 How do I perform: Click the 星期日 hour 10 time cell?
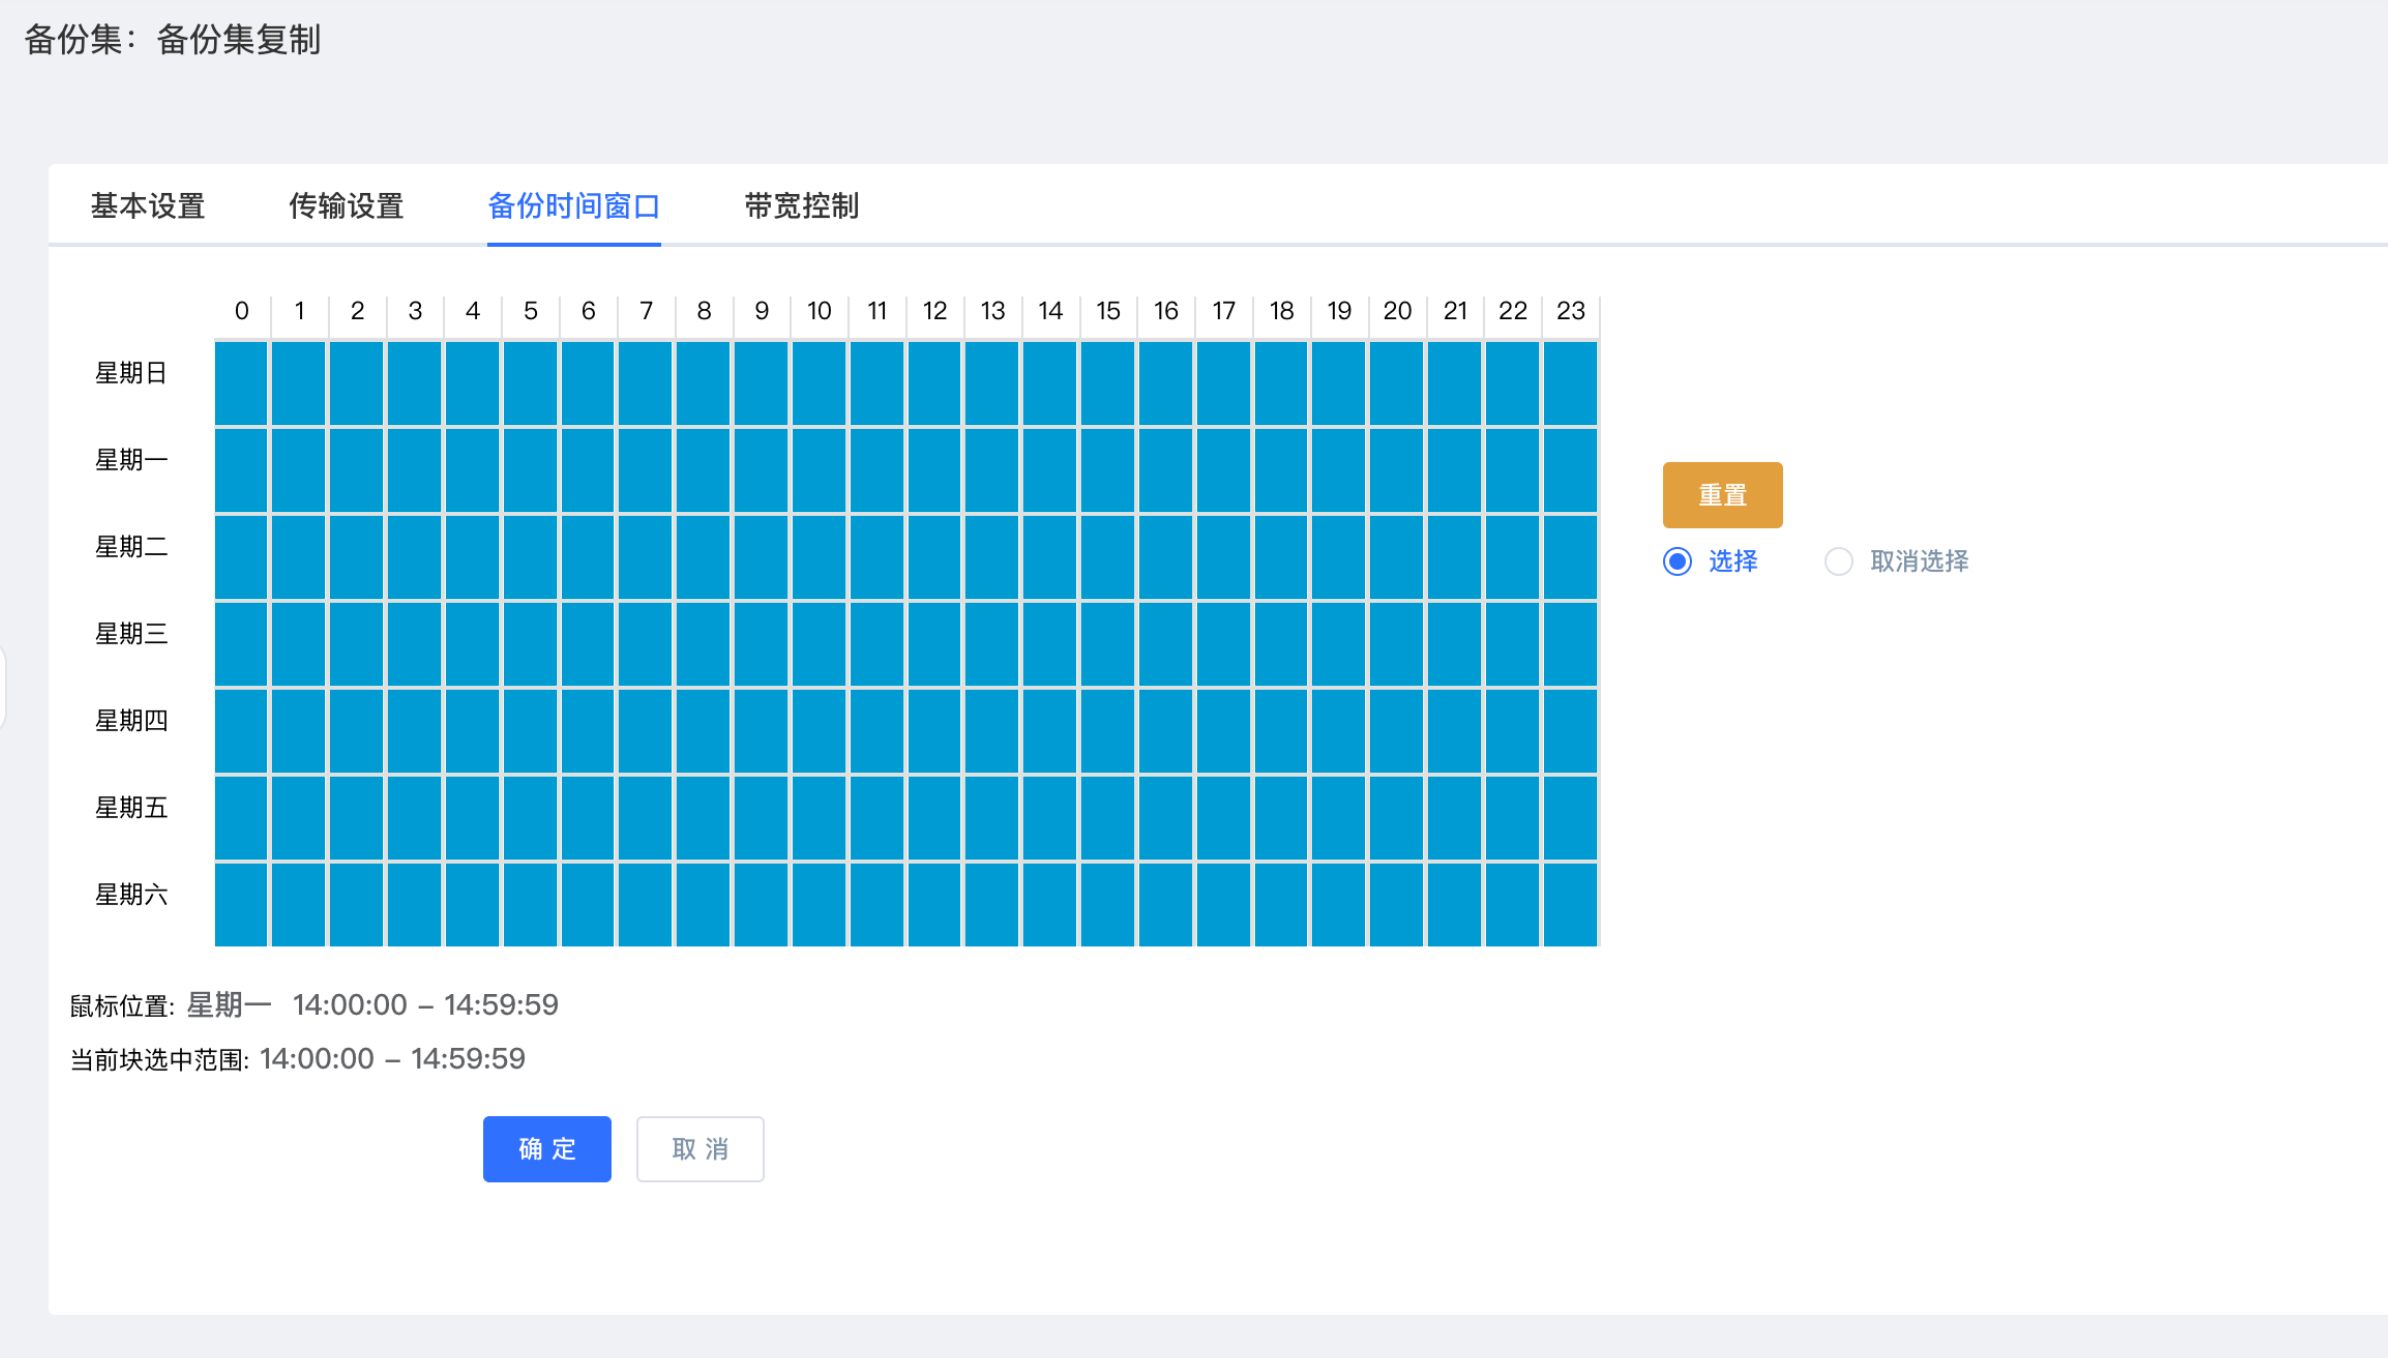click(x=819, y=383)
